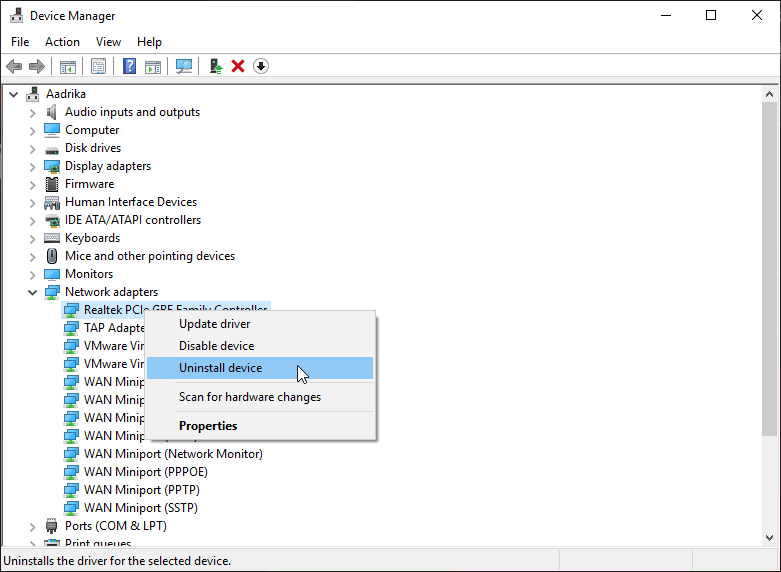The width and height of the screenshot is (781, 572).
Task: Click the IDE ATA/ATAPI controllers icon
Action: coord(52,220)
